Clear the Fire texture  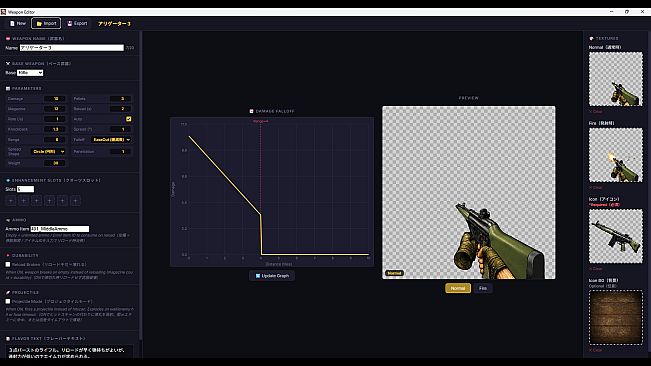[x=595, y=188]
